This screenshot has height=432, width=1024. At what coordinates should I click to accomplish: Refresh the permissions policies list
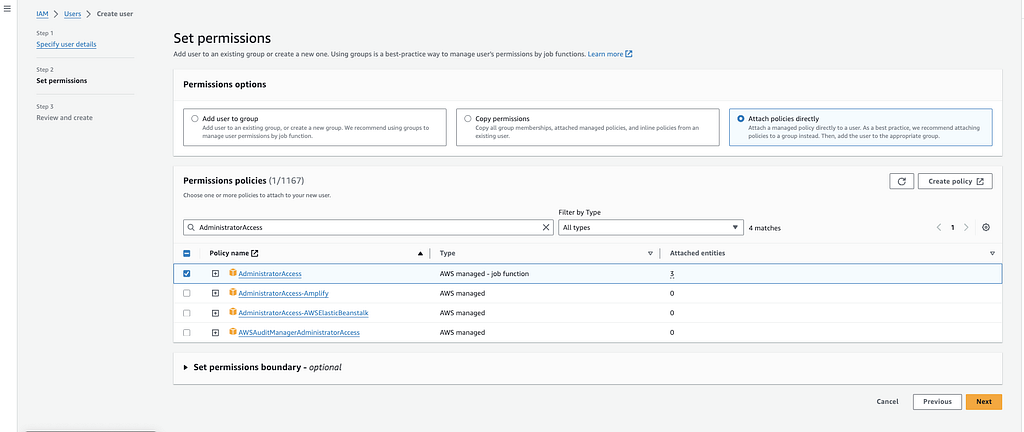901,181
